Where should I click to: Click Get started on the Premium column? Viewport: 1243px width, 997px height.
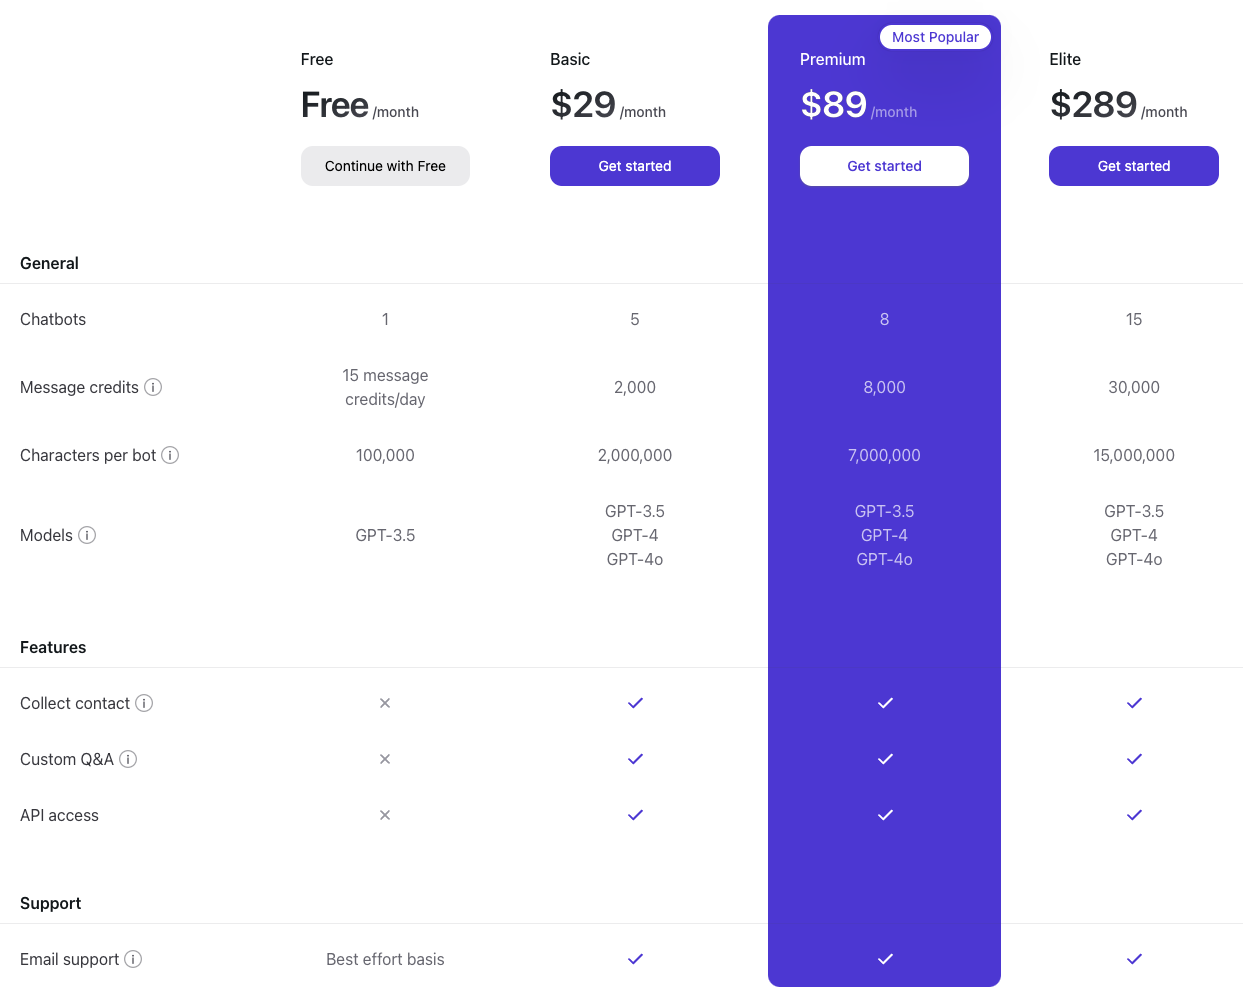coord(884,166)
